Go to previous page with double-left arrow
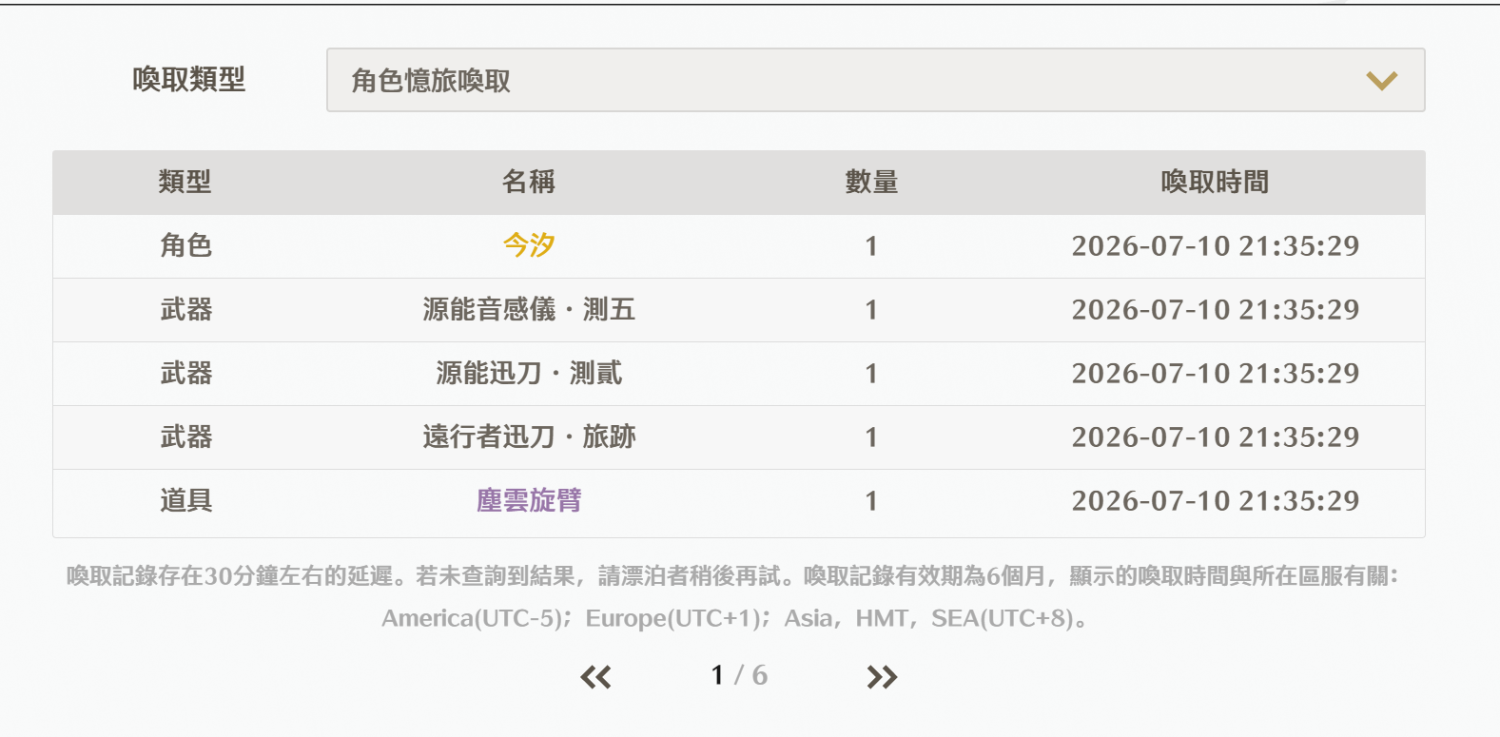 [596, 677]
